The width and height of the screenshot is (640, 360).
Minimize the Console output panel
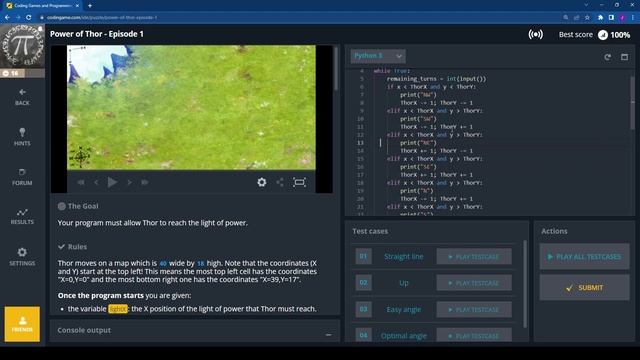[329, 335]
